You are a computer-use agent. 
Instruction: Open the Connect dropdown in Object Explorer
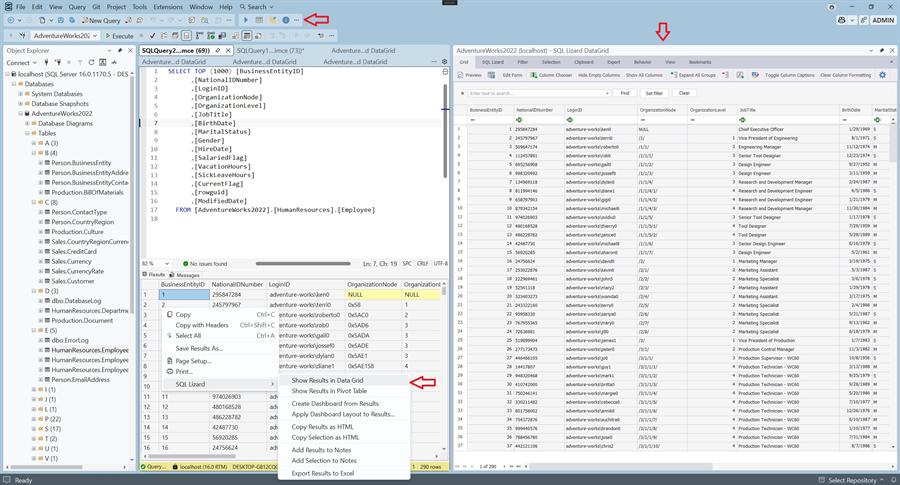pyautogui.click(x=34, y=63)
